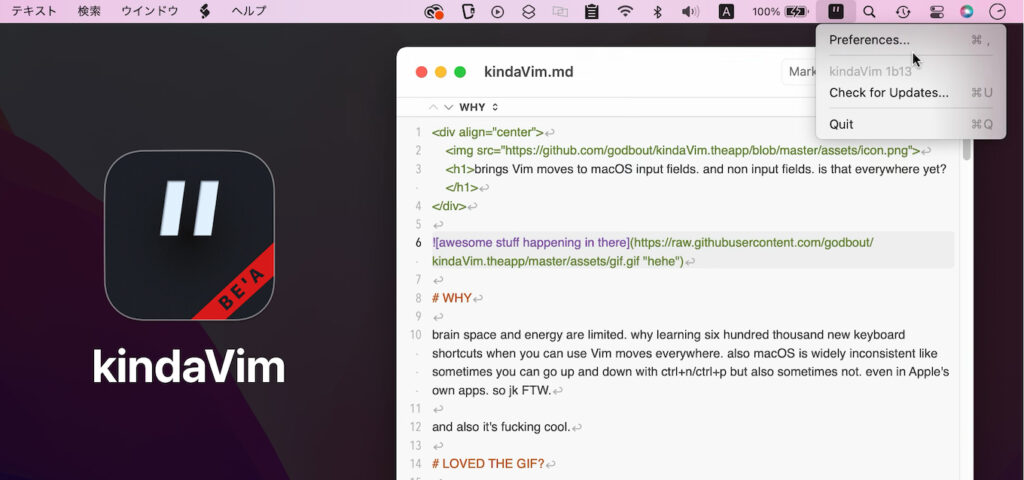Click the Bluetooth menu bar icon
This screenshot has width=1024, height=480.
(x=657, y=12)
